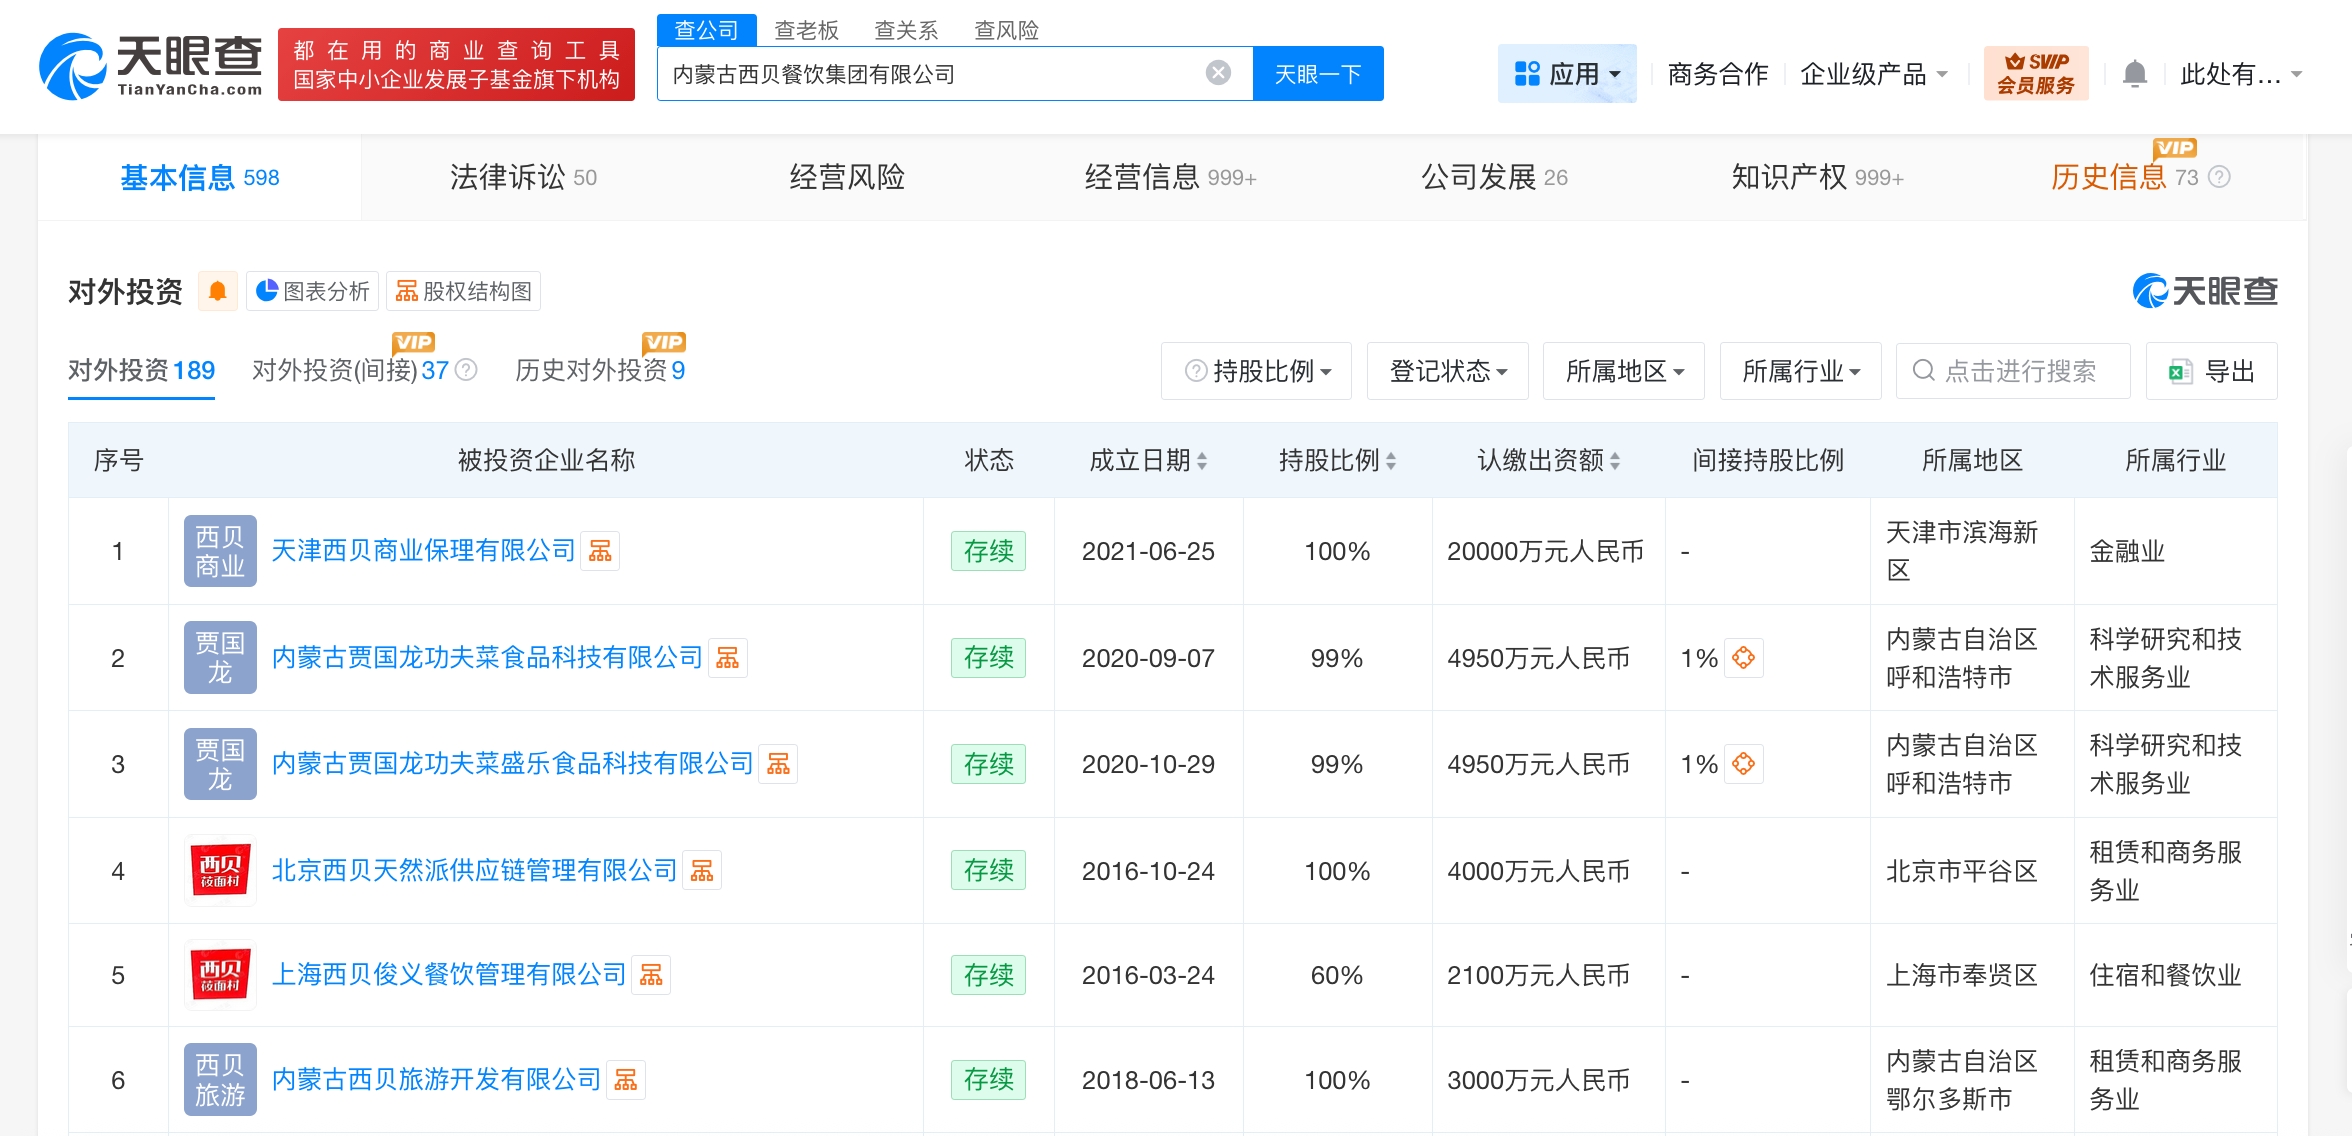Click indirect shareholding icon for 内蒙古贾国龙功夫菜食品科技有限公司
This screenshot has height=1136, width=2352.
click(x=1743, y=658)
